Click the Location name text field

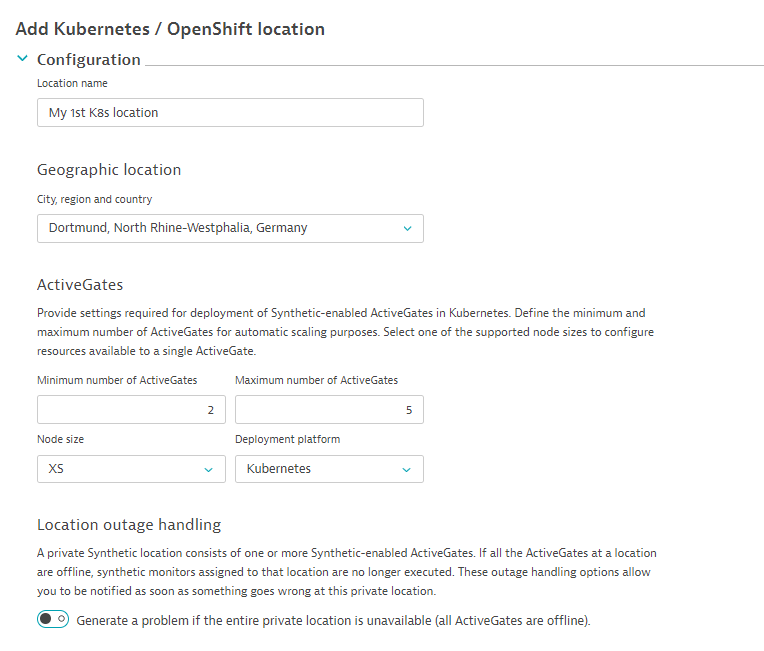click(230, 113)
